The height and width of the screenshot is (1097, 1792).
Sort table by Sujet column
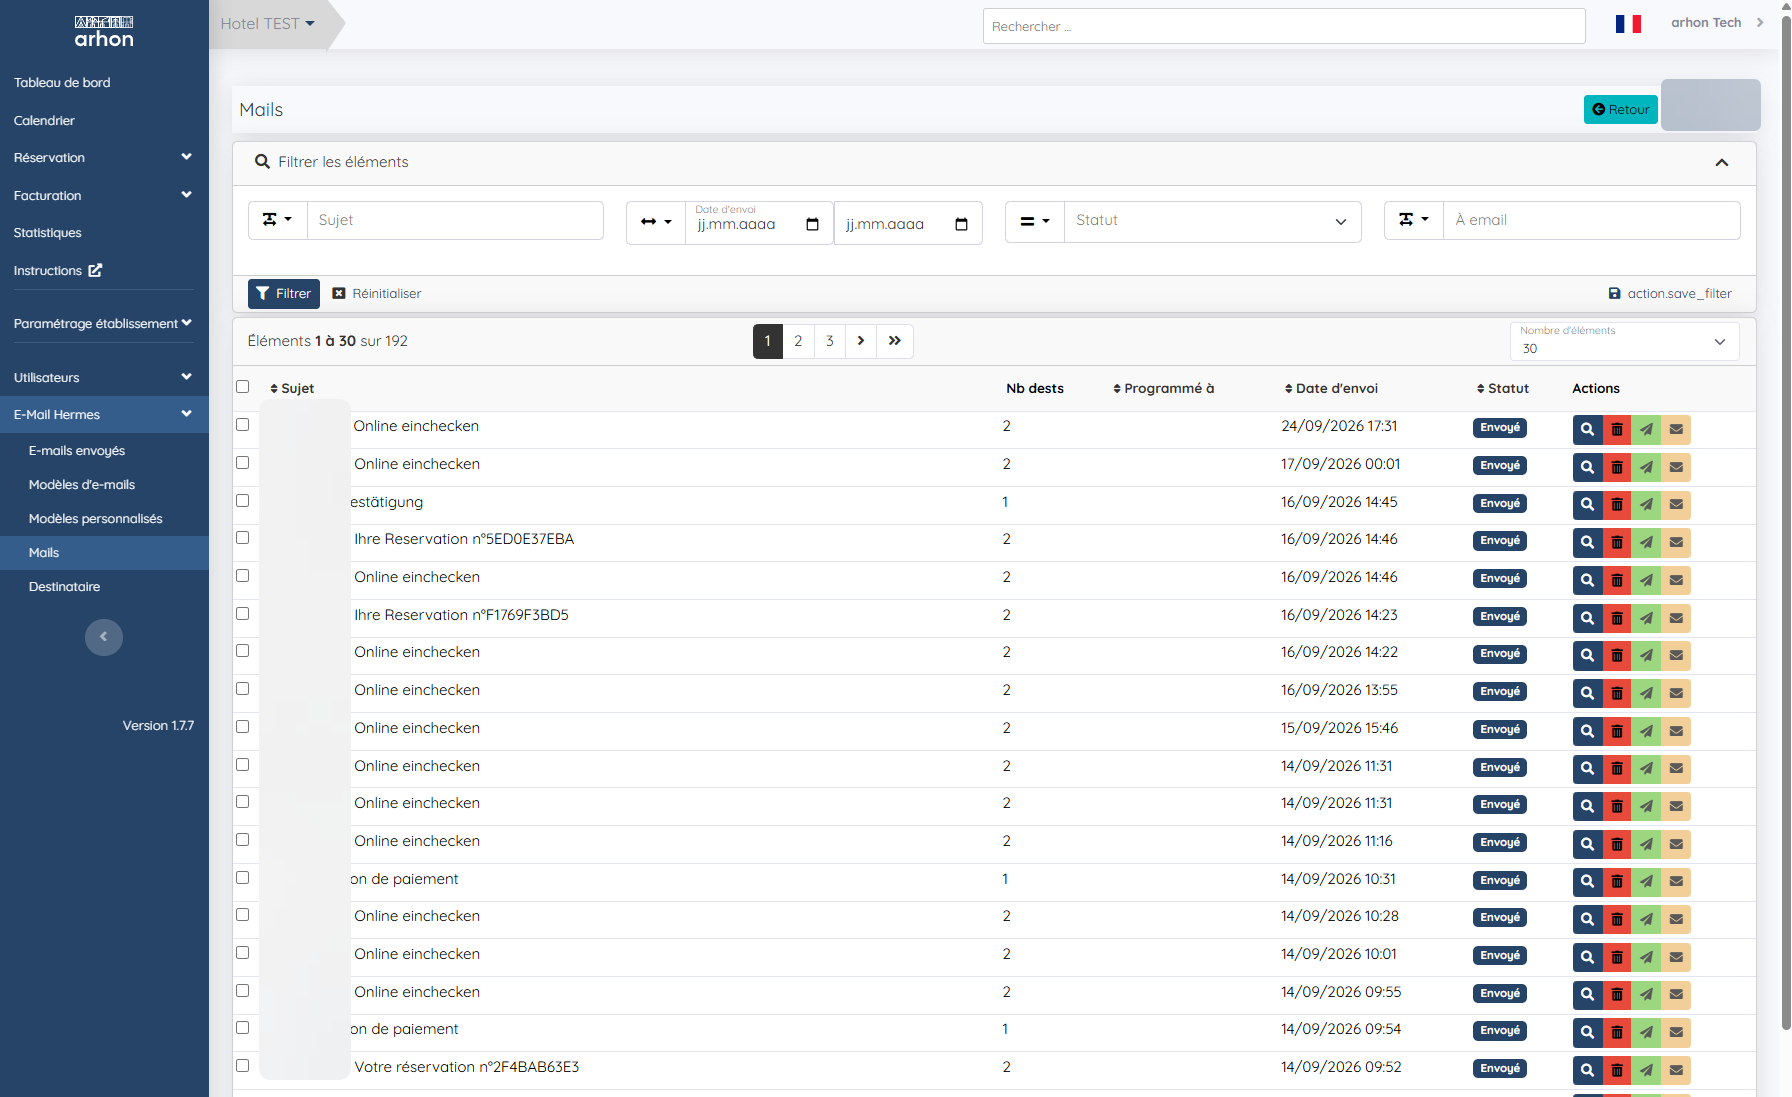[x=292, y=388]
